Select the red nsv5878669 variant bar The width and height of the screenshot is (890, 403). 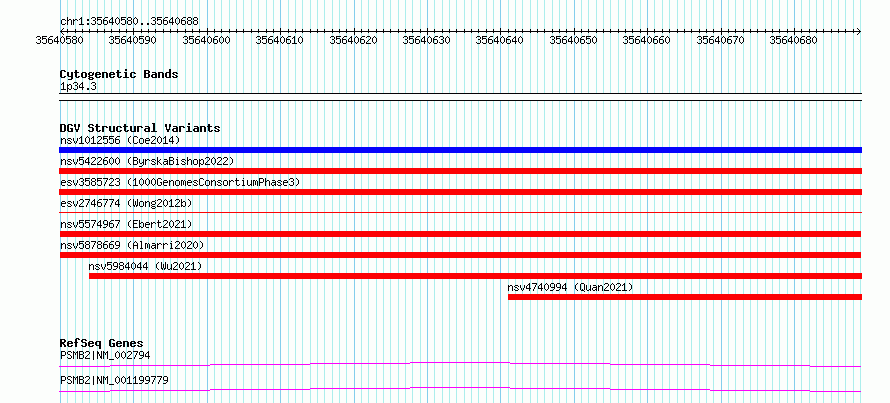point(460,255)
